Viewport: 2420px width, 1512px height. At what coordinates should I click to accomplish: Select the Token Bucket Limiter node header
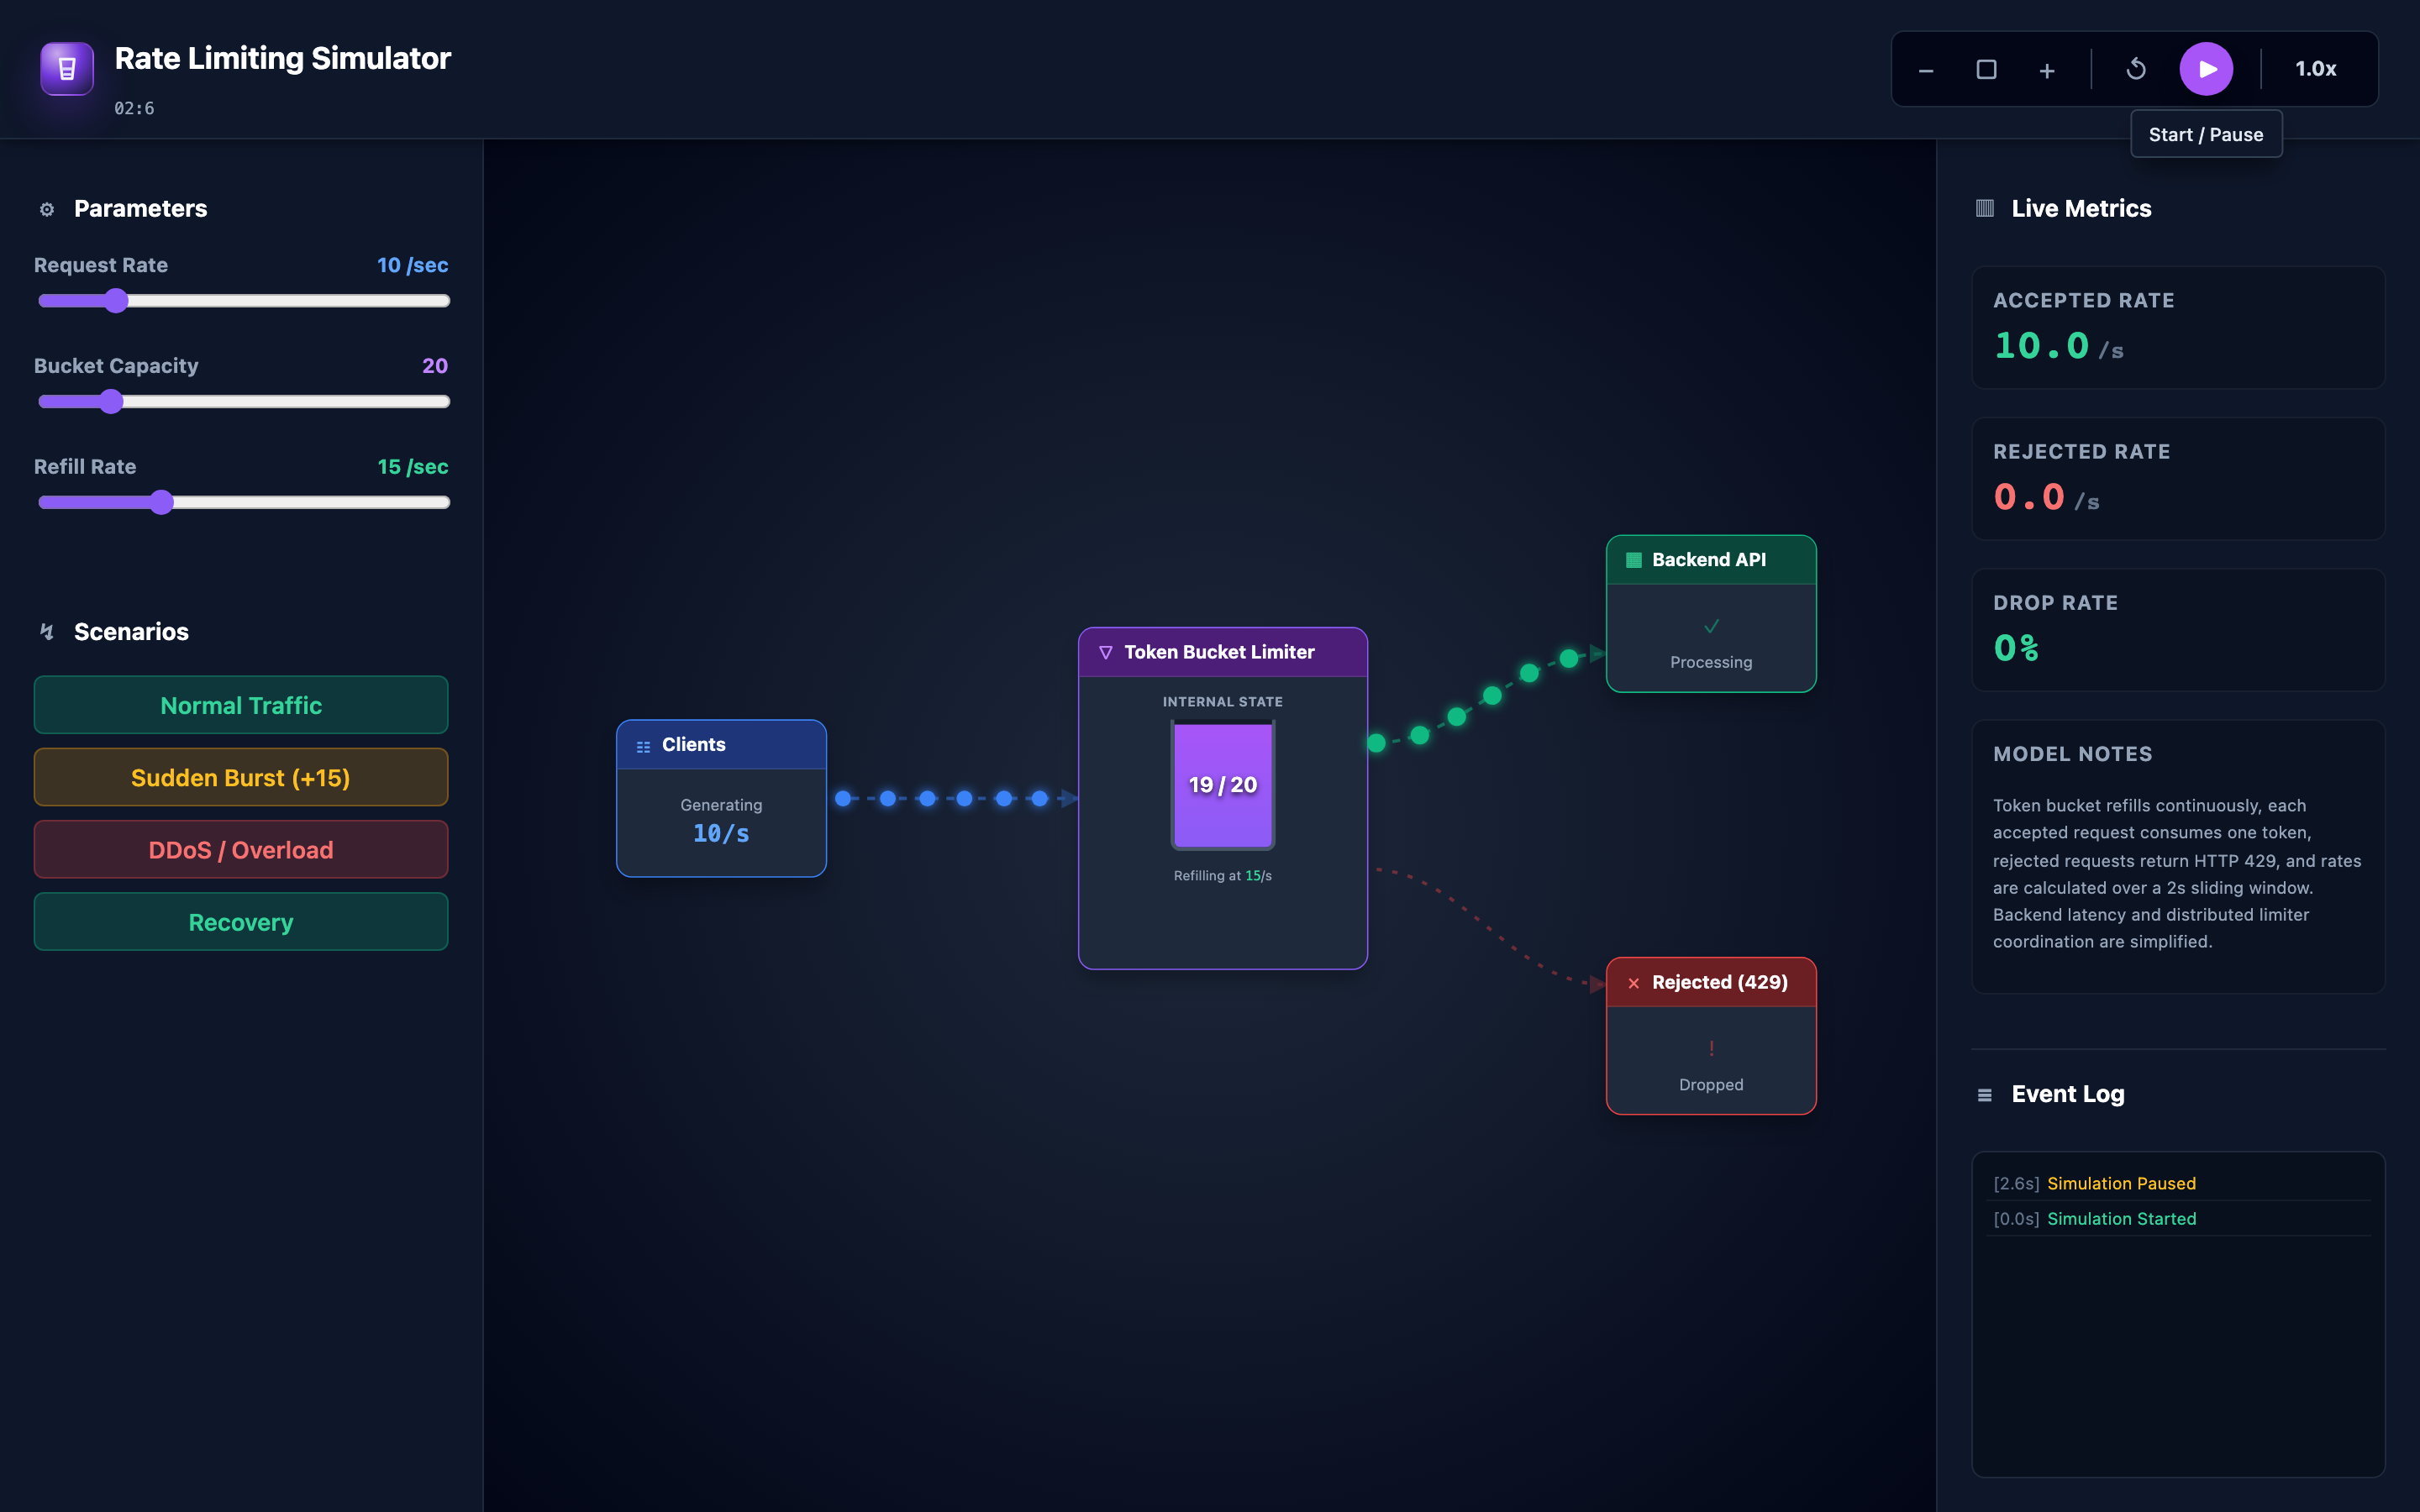click(x=1222, y=652)
